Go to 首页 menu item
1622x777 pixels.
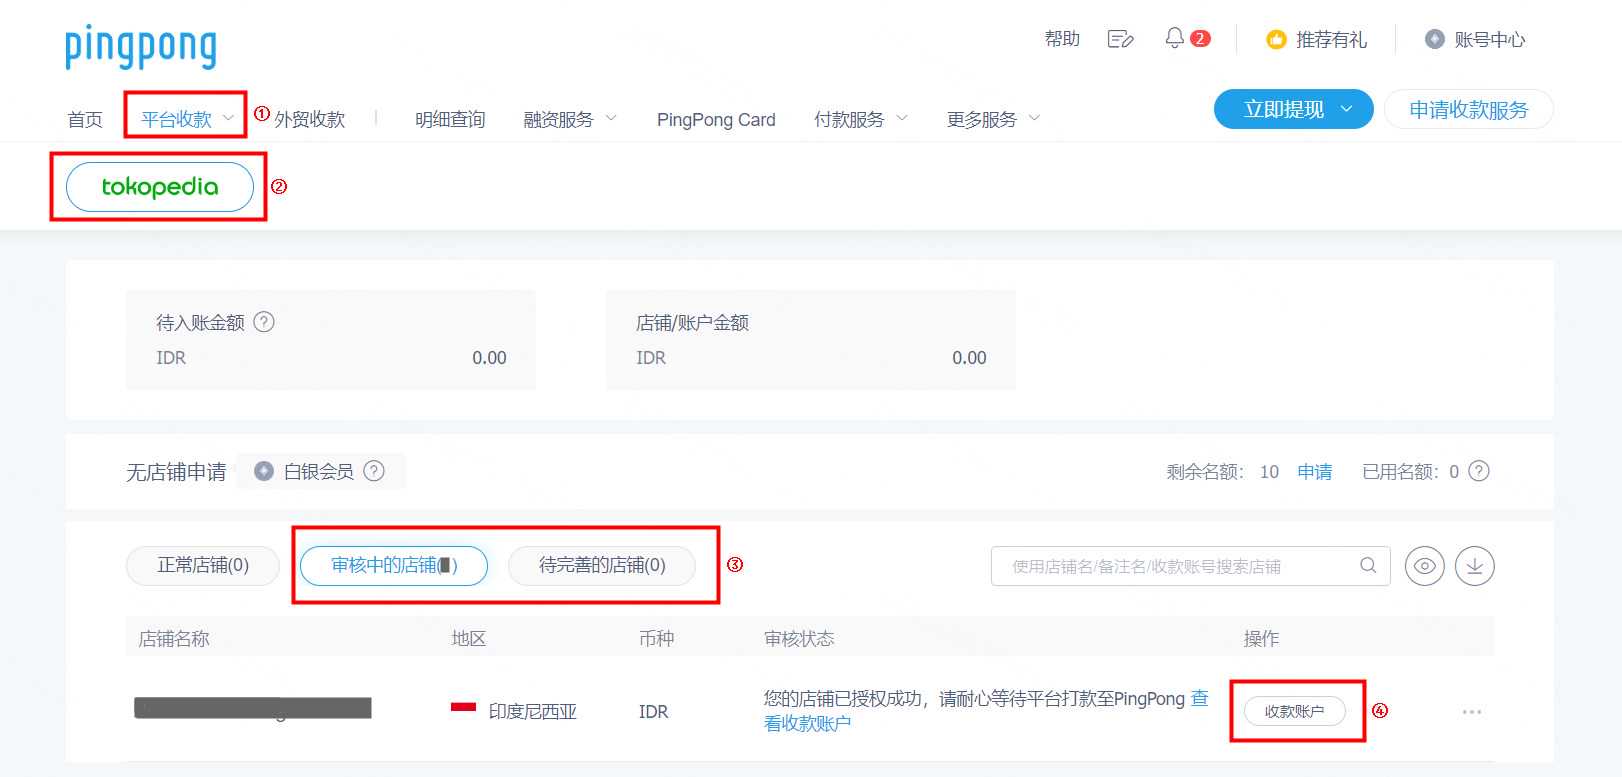pos(85,119)
